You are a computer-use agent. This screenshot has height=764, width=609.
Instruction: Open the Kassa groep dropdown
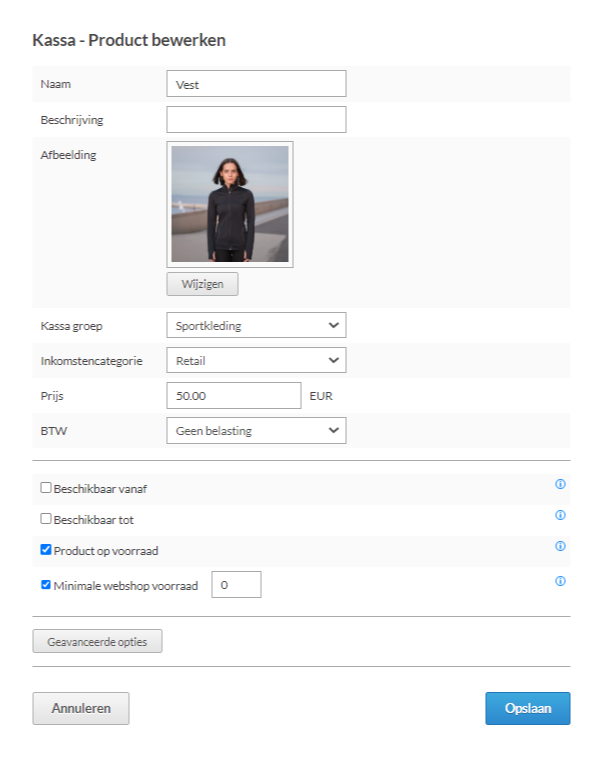click(x=256, y=325)
